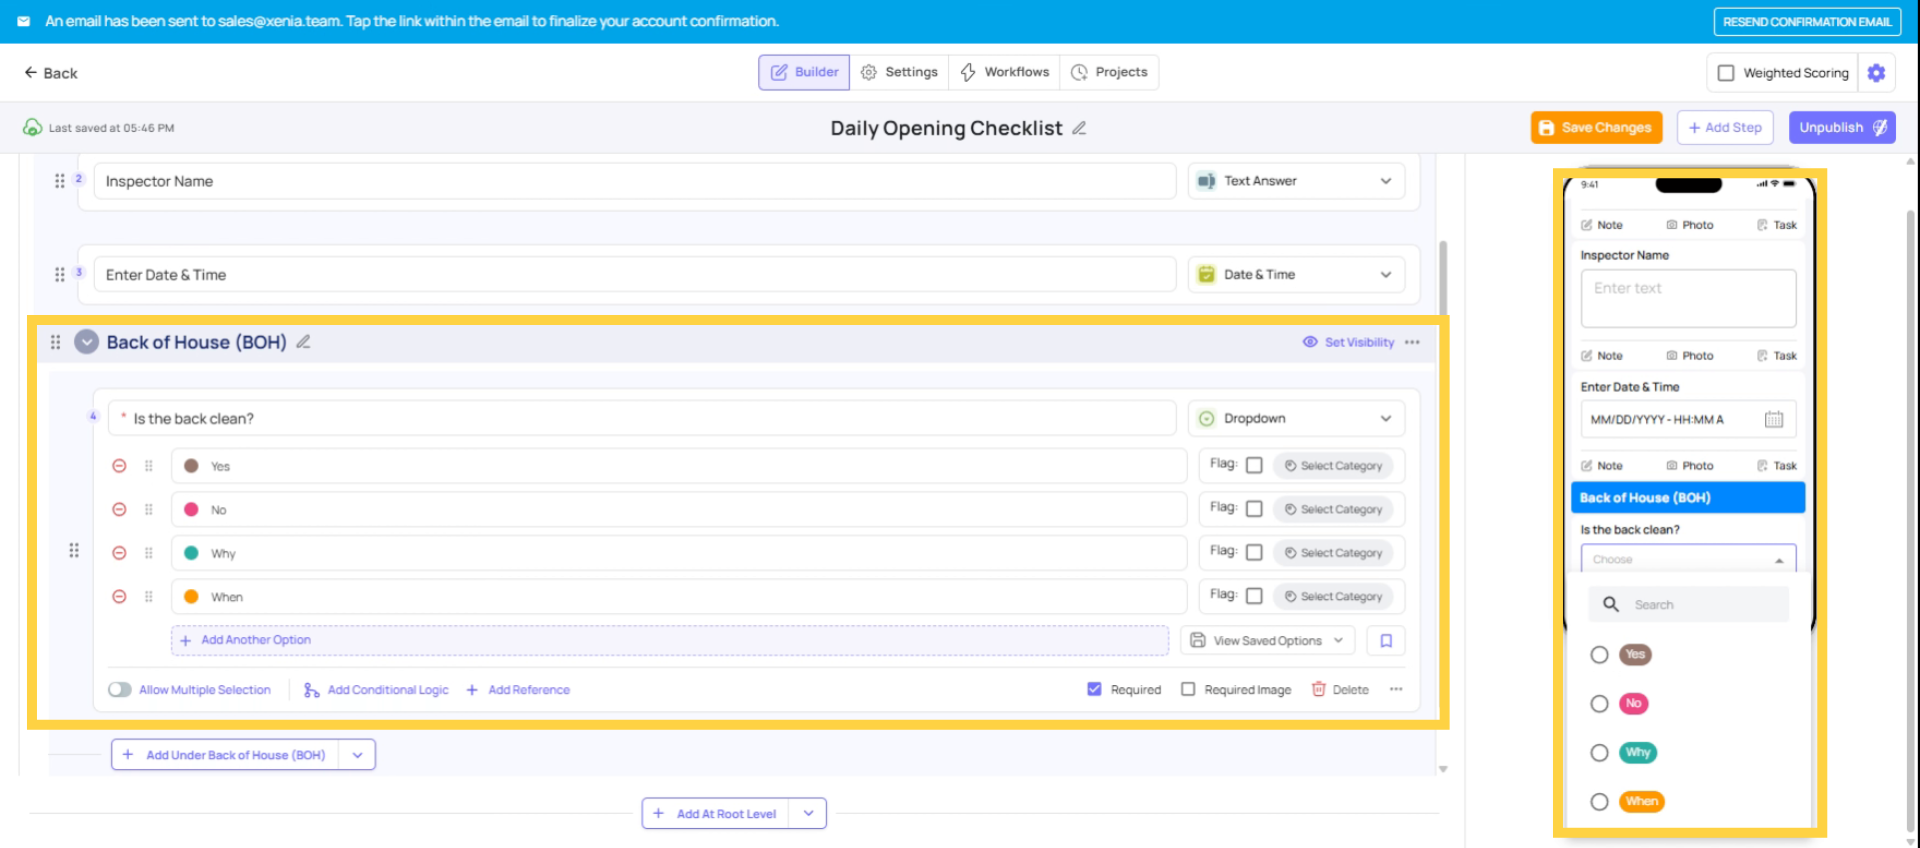Edit the Back of House section name
This screenshot has height=848, width=1920.
pyautogui.click(x=304, y=342)
